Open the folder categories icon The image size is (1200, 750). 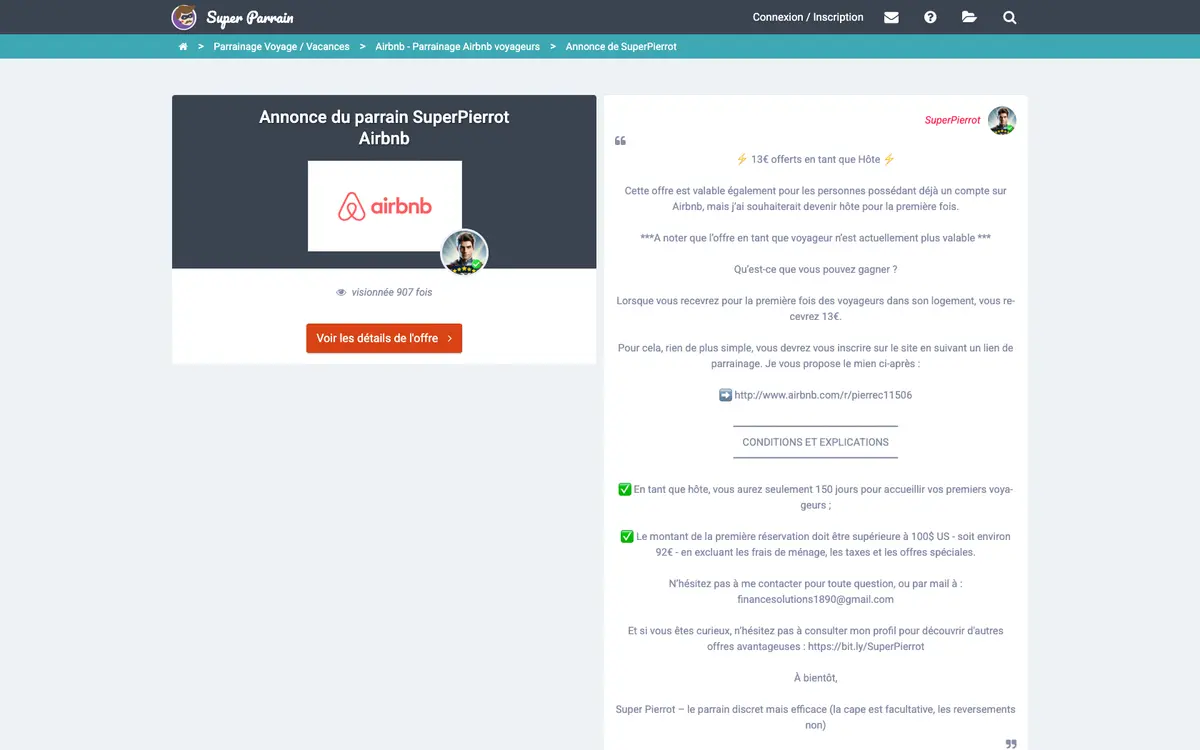pos(969,17)
